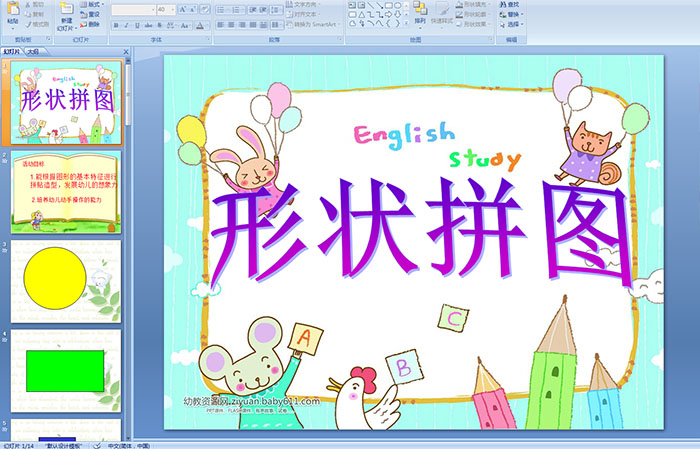Click the spell check status bar icon
This screenshot has height=449, width=700.
(97, 445)
